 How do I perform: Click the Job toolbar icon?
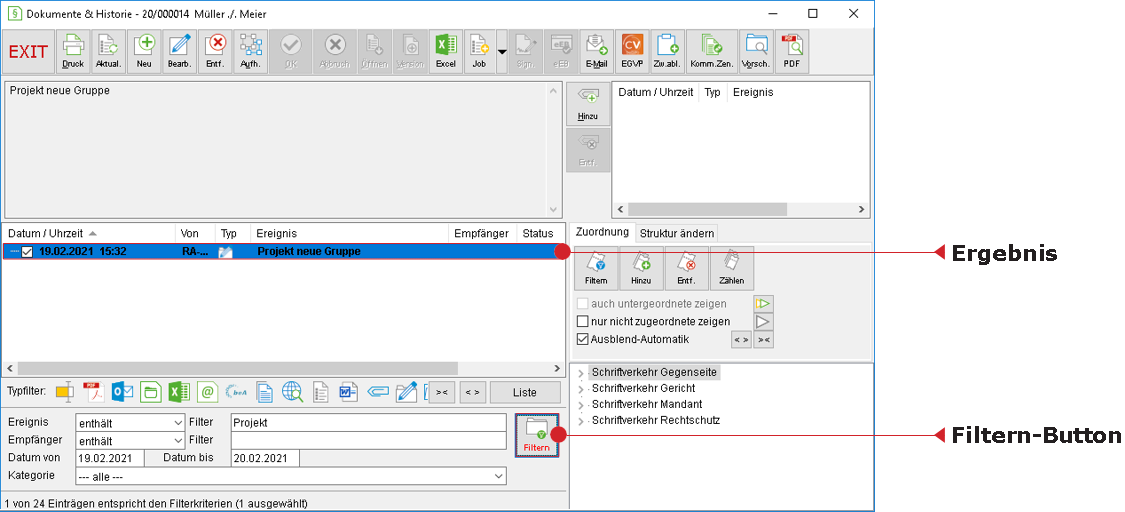pyautogui.click(x=479, y=52)
